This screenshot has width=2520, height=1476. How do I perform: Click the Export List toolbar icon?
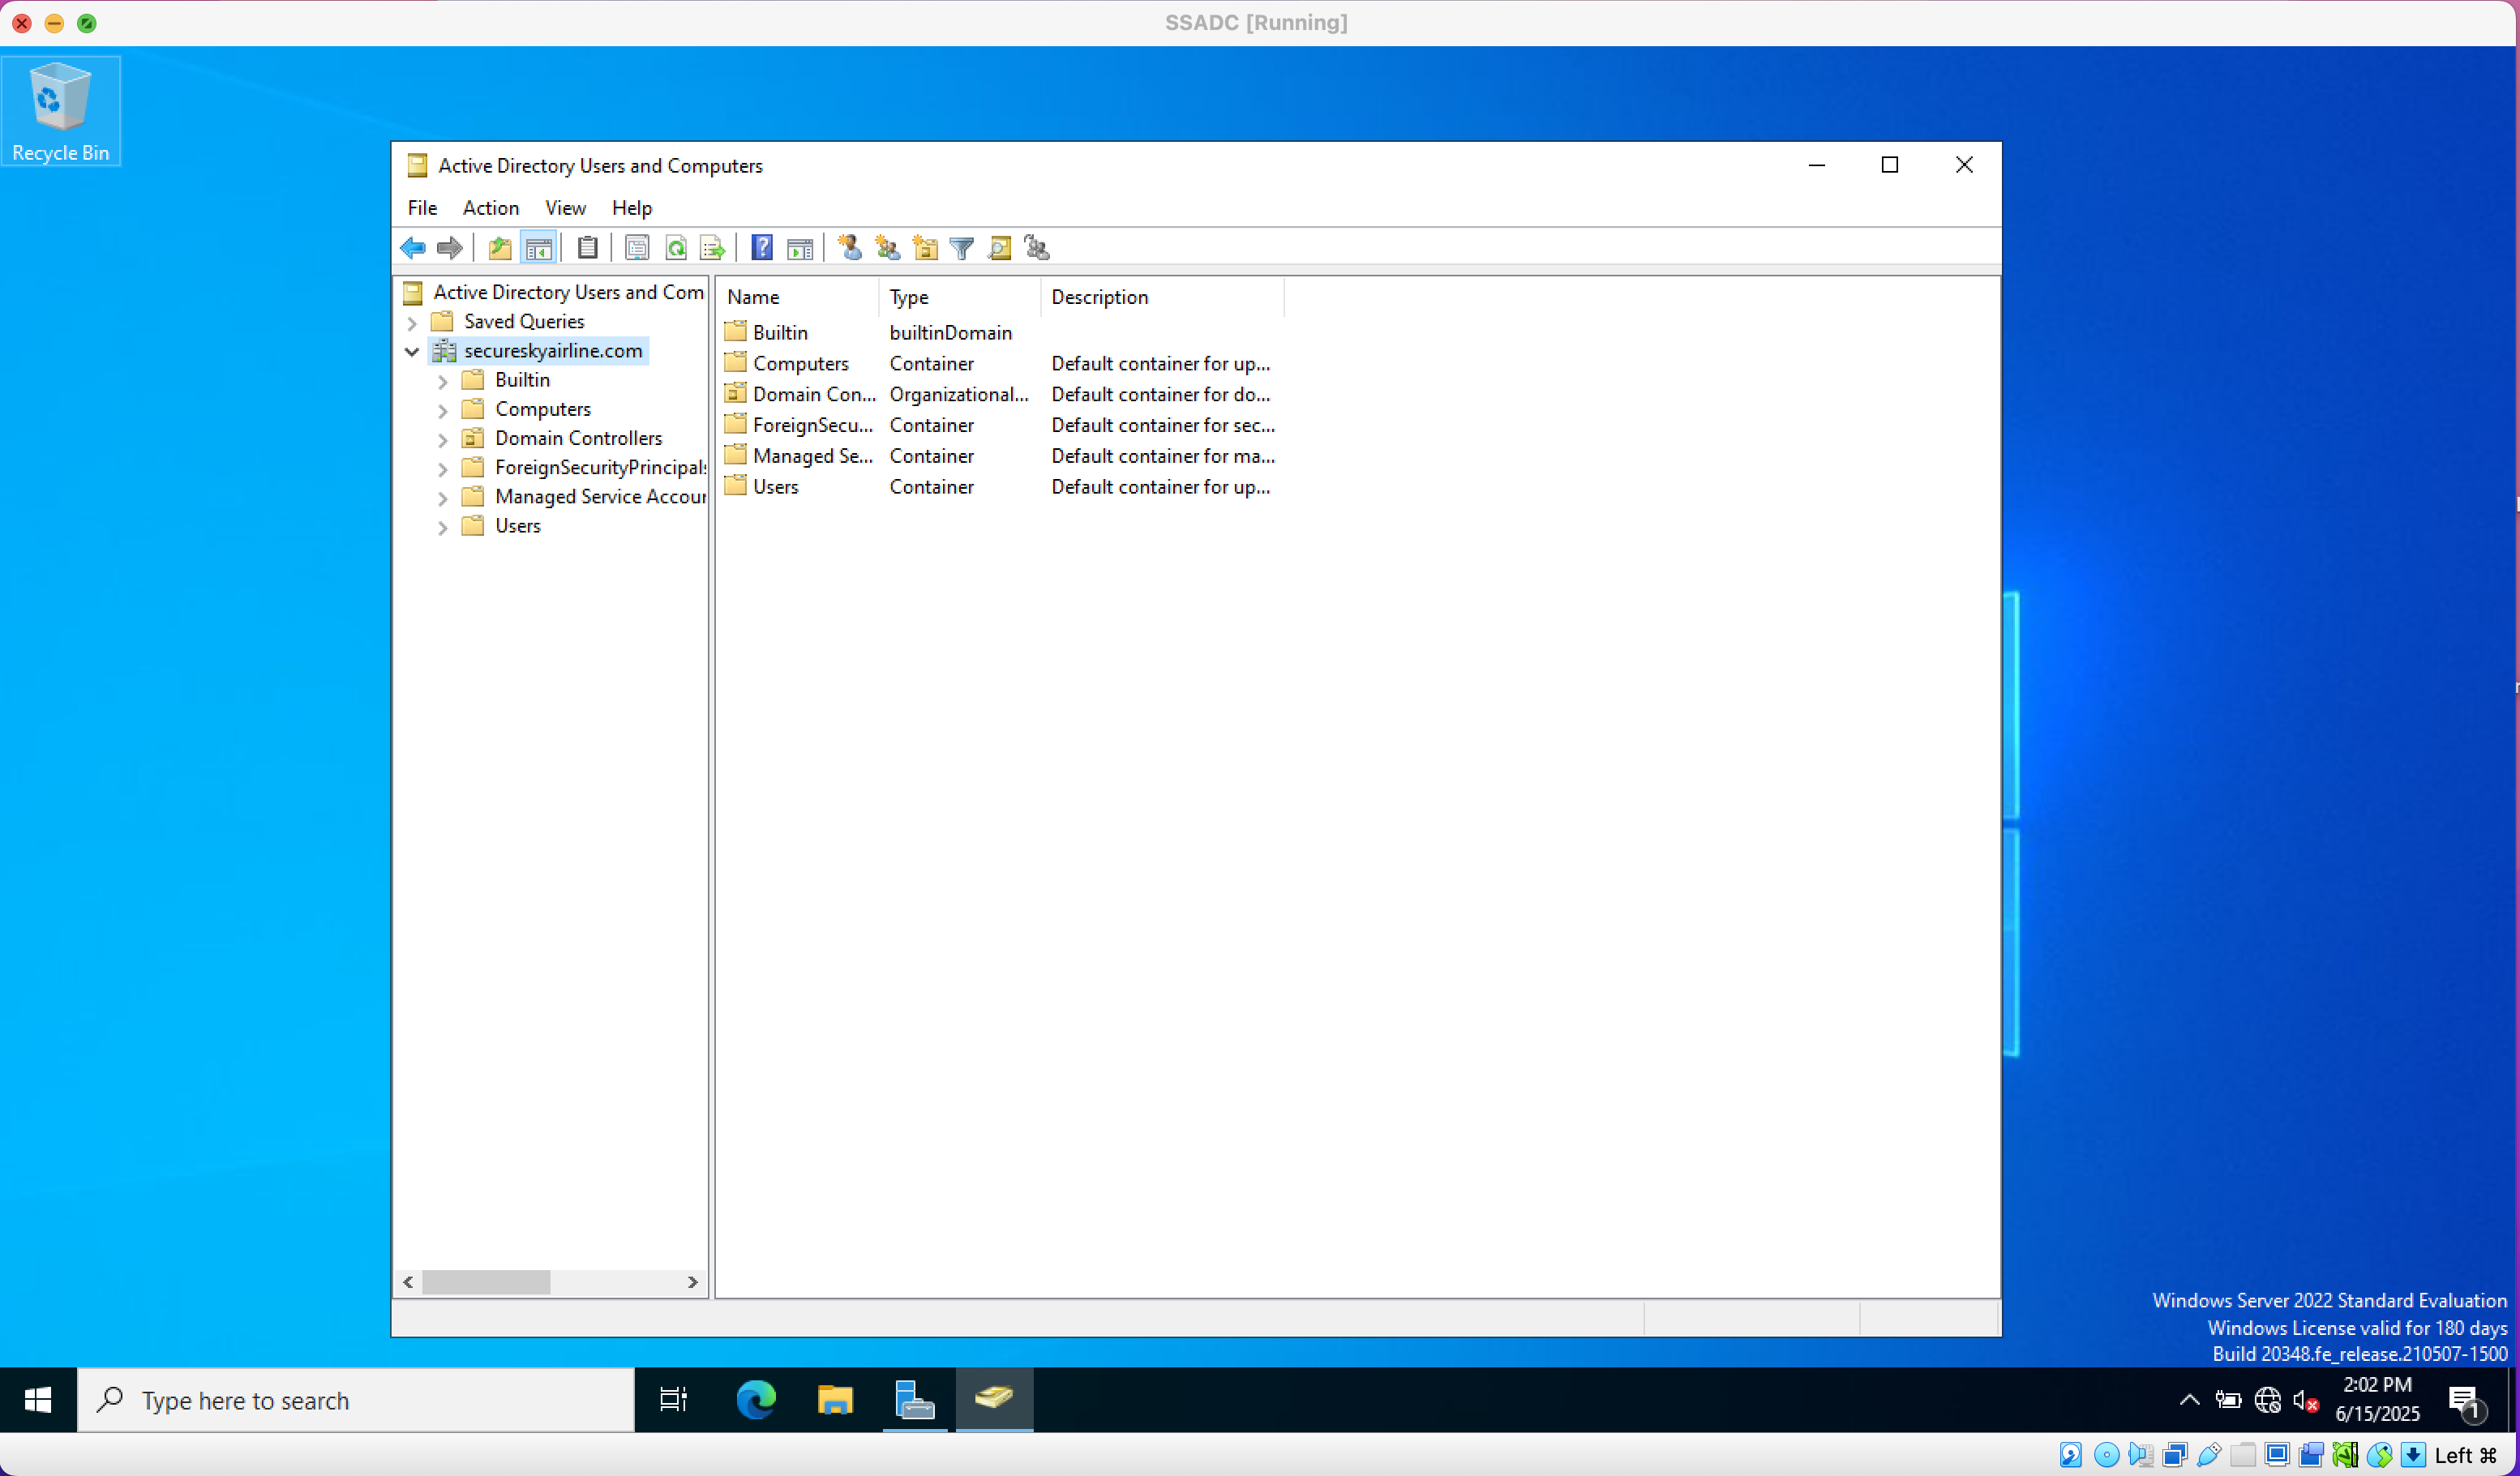(x=712, y=248)
